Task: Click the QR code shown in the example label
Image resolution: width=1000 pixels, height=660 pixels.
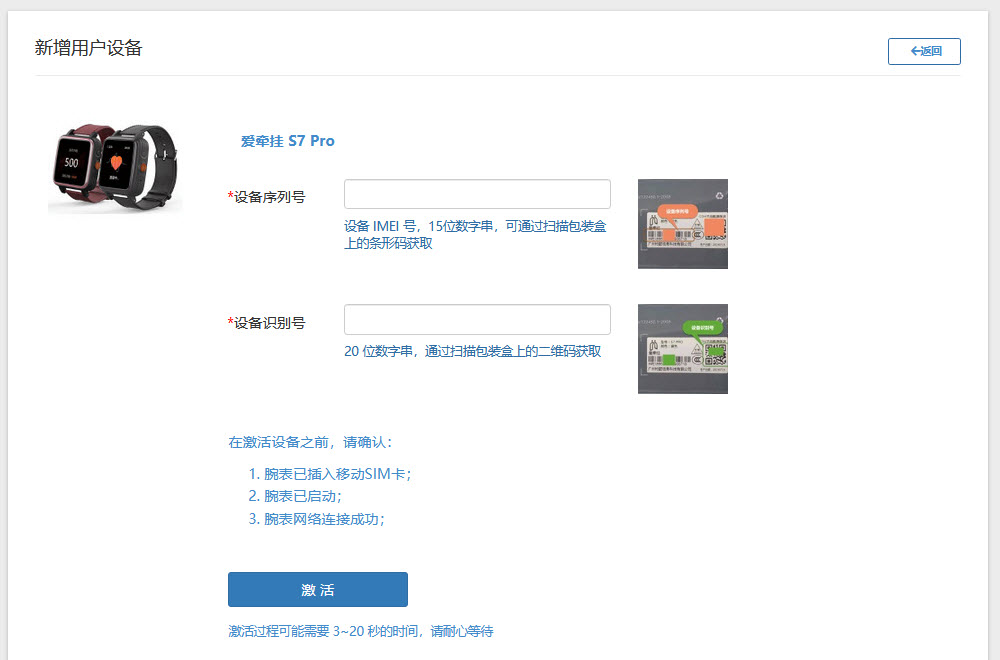Action: [x=715, y=354]
